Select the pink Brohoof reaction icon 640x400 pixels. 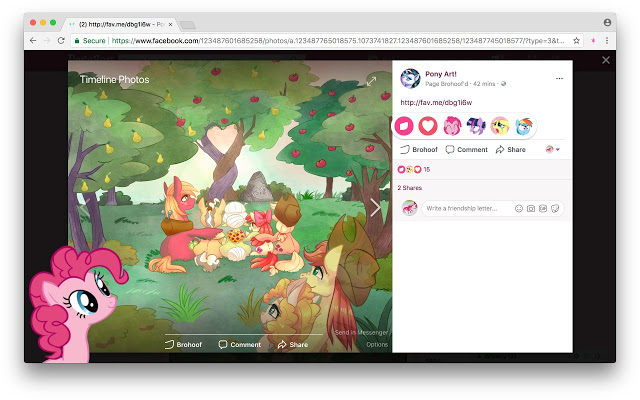(404, 126)
